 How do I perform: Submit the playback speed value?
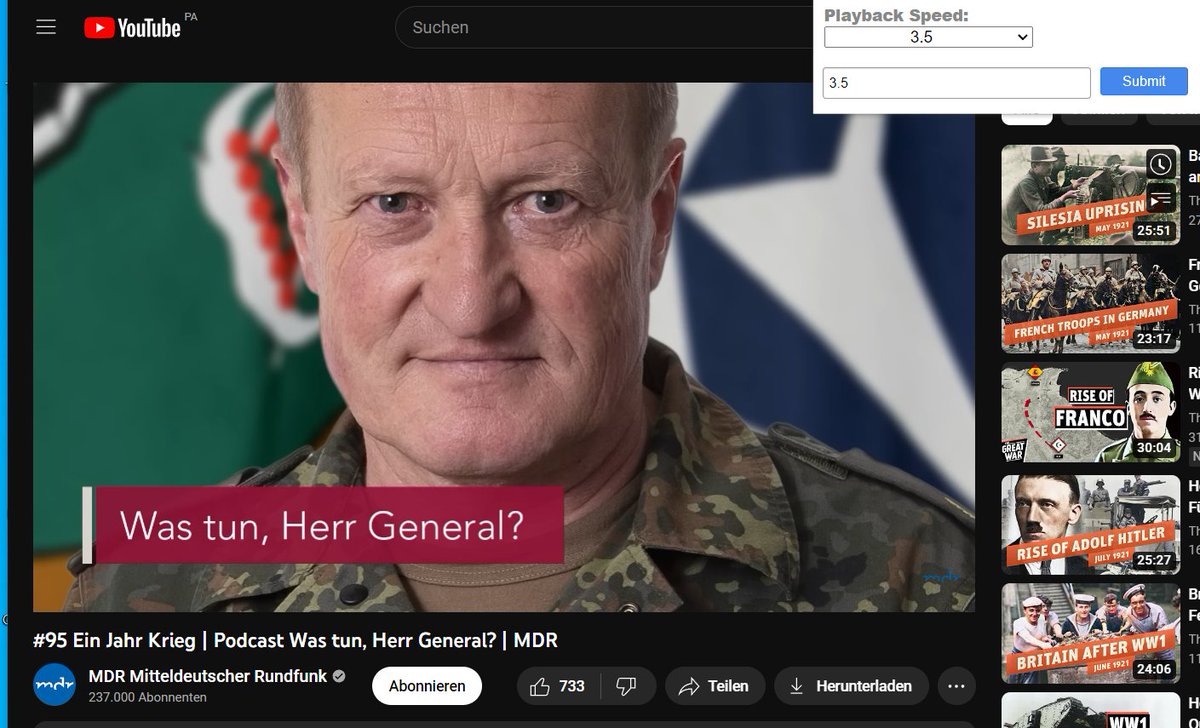[x=1143, y=81]
